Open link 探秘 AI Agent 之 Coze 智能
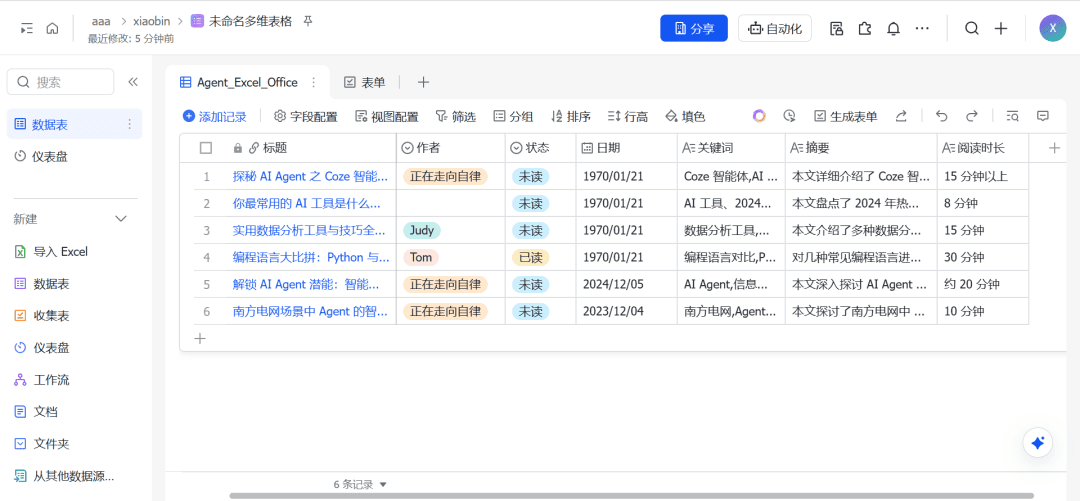 [x=311, y=176]
